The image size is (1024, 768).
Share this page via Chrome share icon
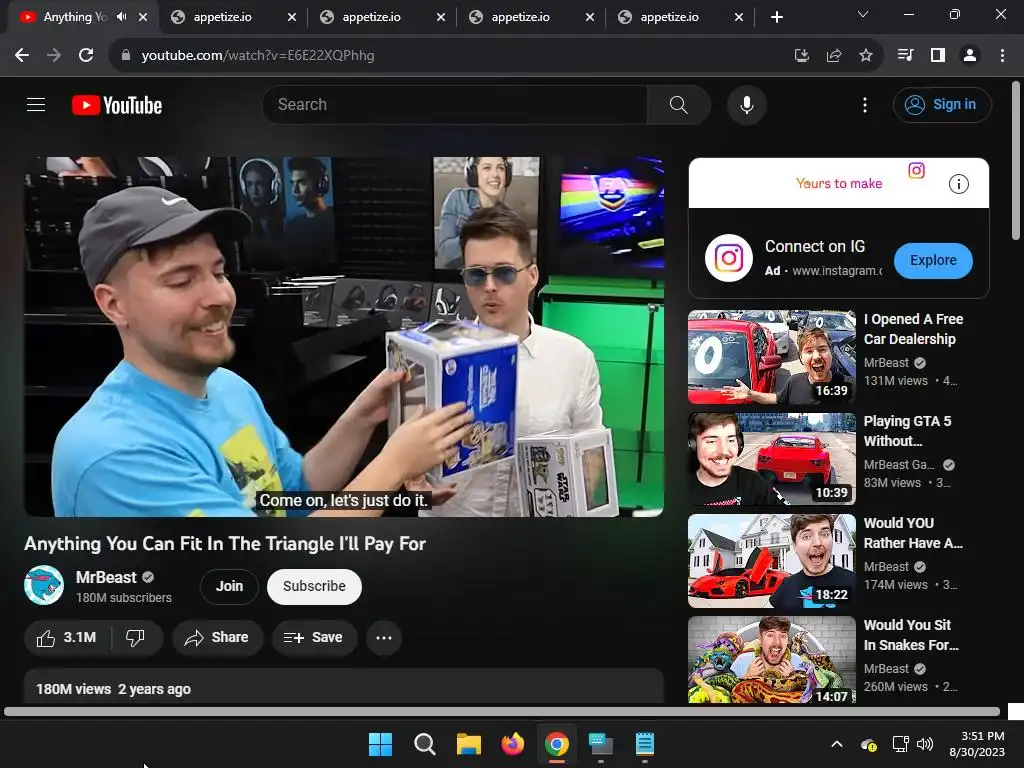click(833, 56)
